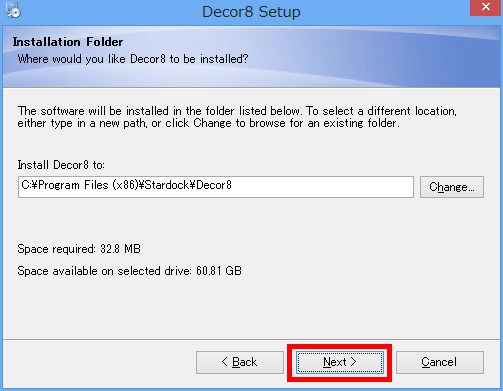Image resolution: width=503 pixels, height=391 pixels.
Task: Click the Decor8 Setup installer icon
Action: tap(13, 10)
